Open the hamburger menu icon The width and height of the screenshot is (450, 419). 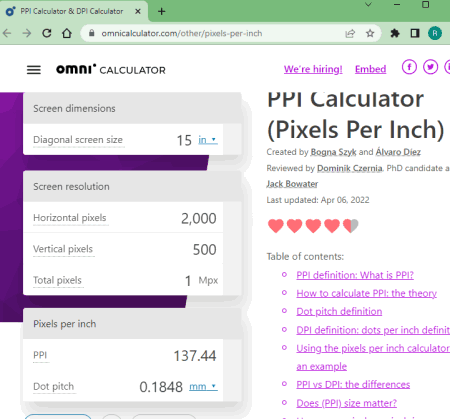pyautogui.click(x=34, y=70)
